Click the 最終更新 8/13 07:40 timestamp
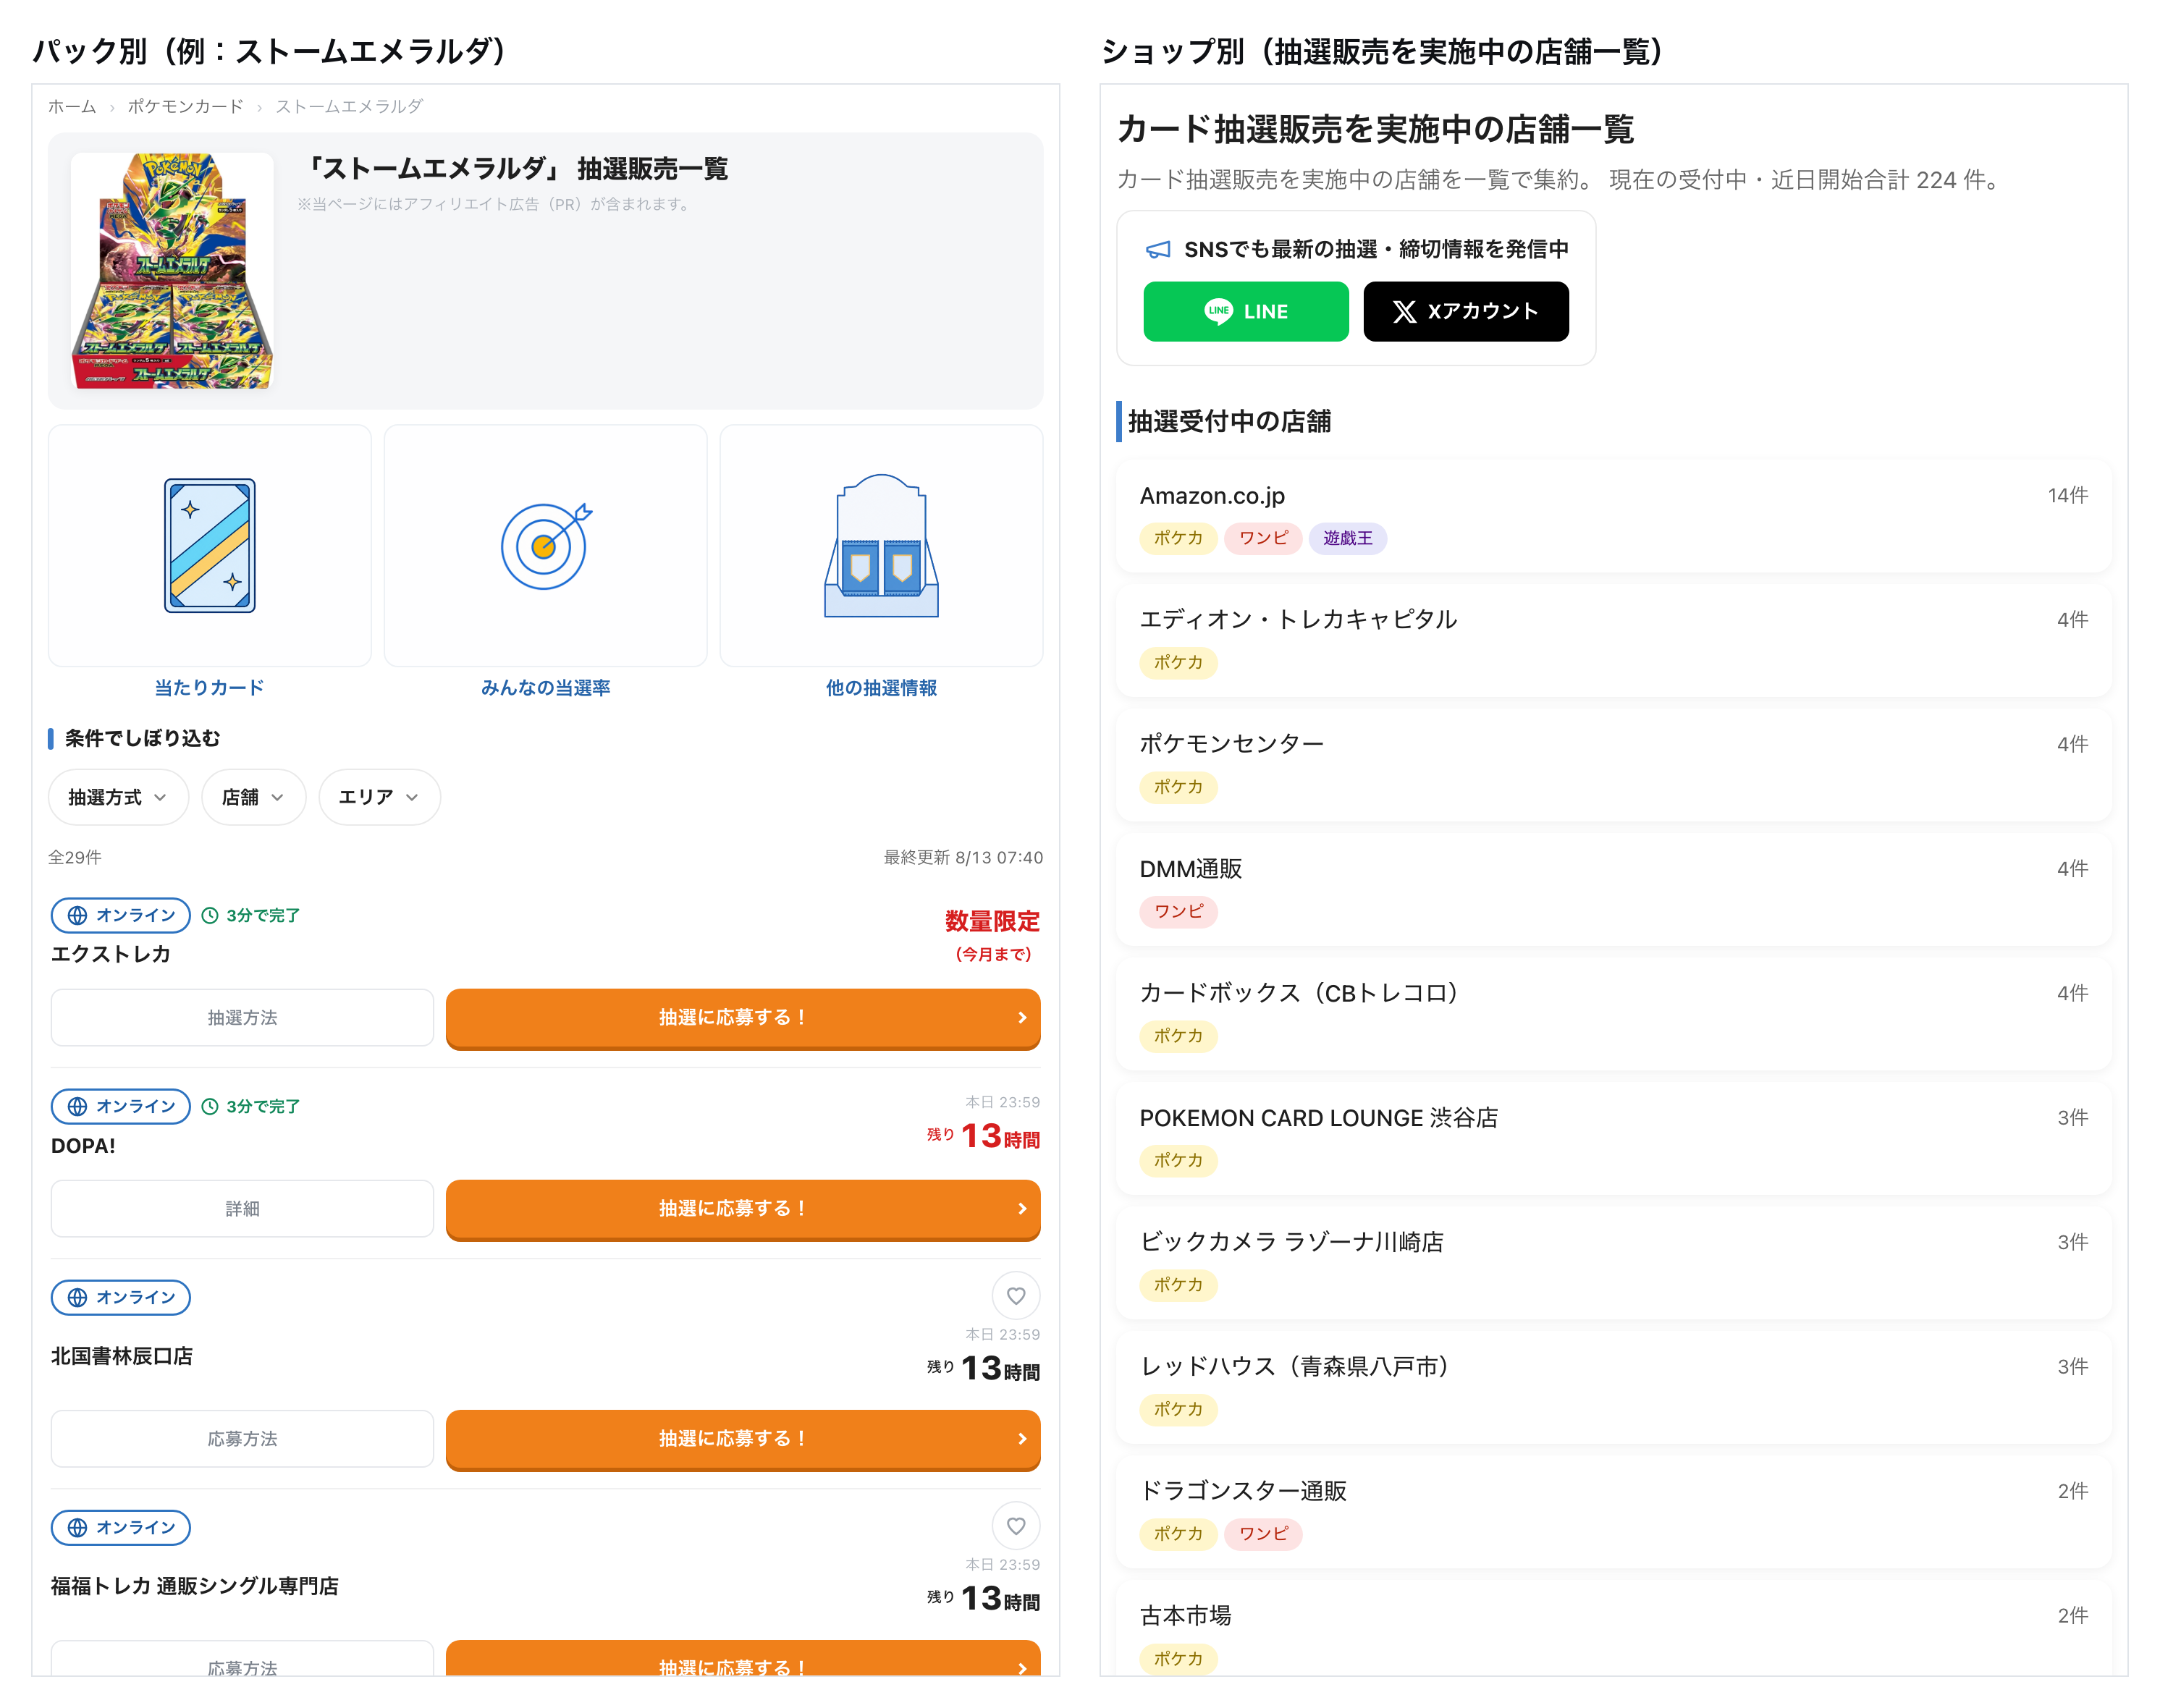 [963, 857]
